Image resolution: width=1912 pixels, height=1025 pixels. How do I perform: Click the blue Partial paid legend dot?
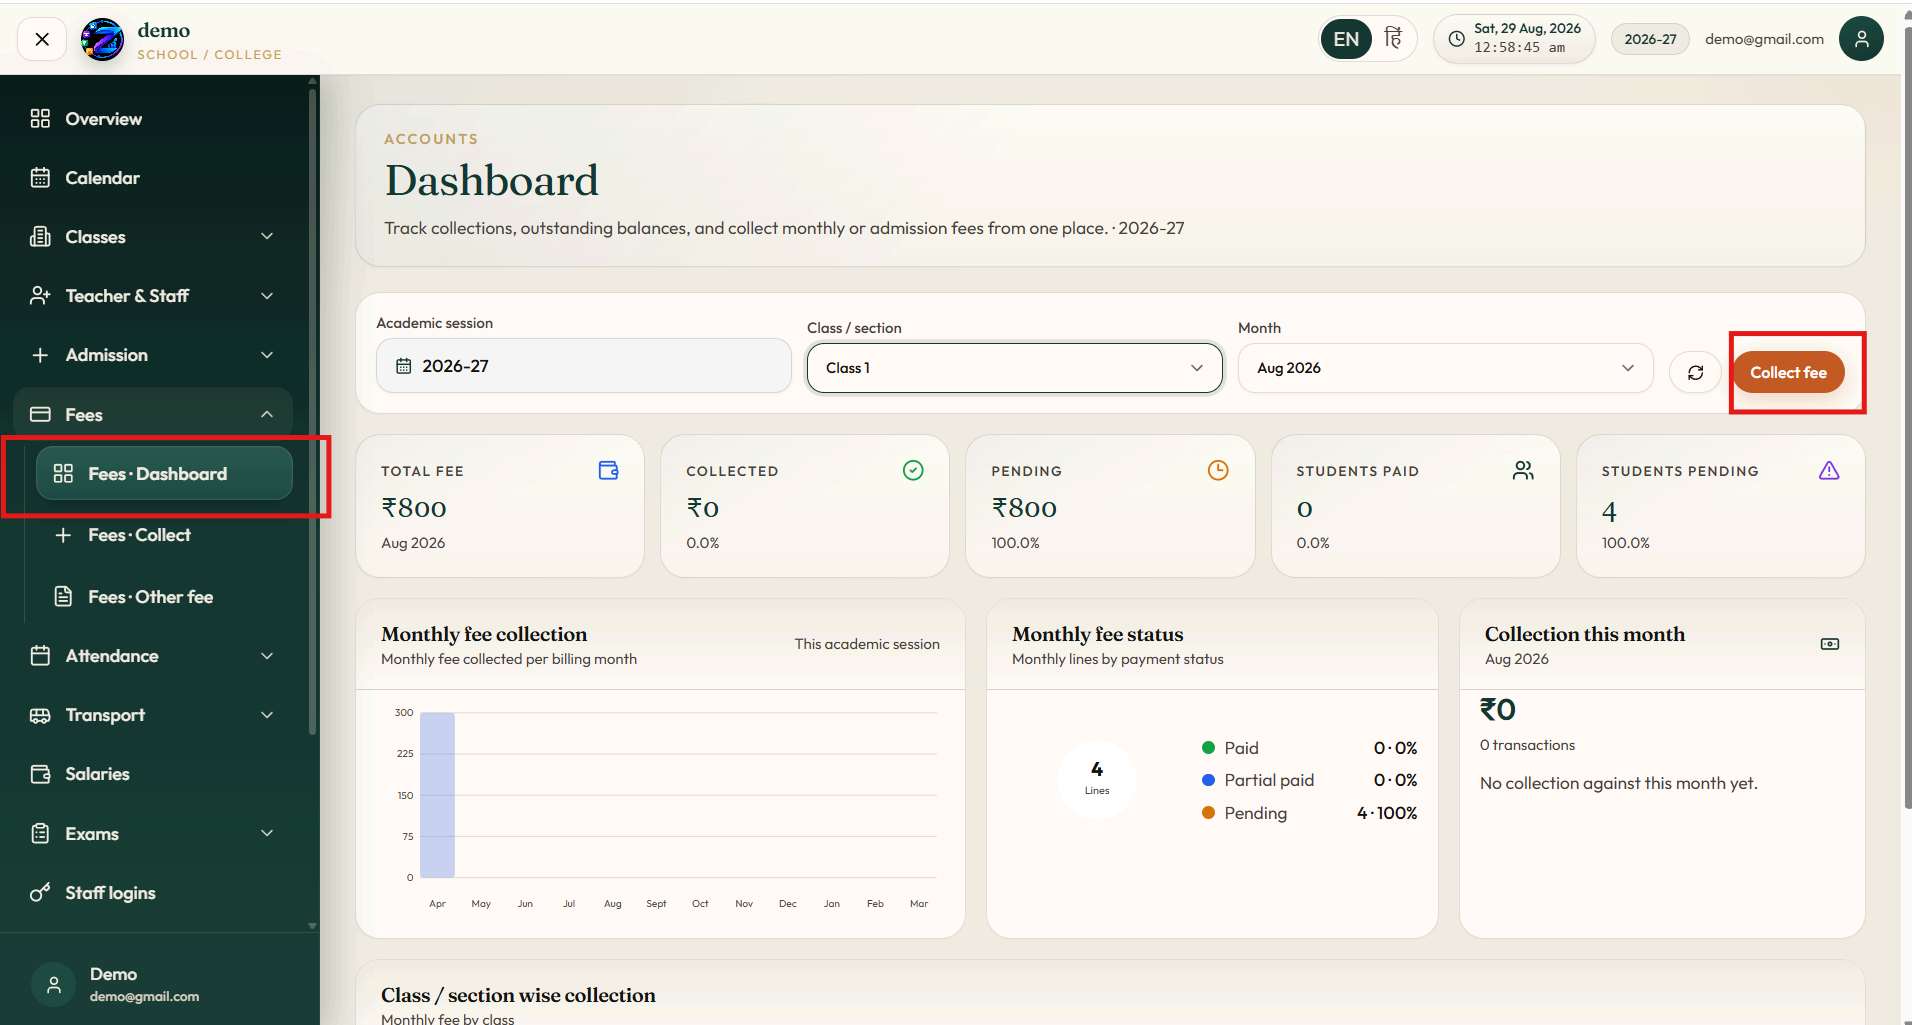pos(1208,780)
